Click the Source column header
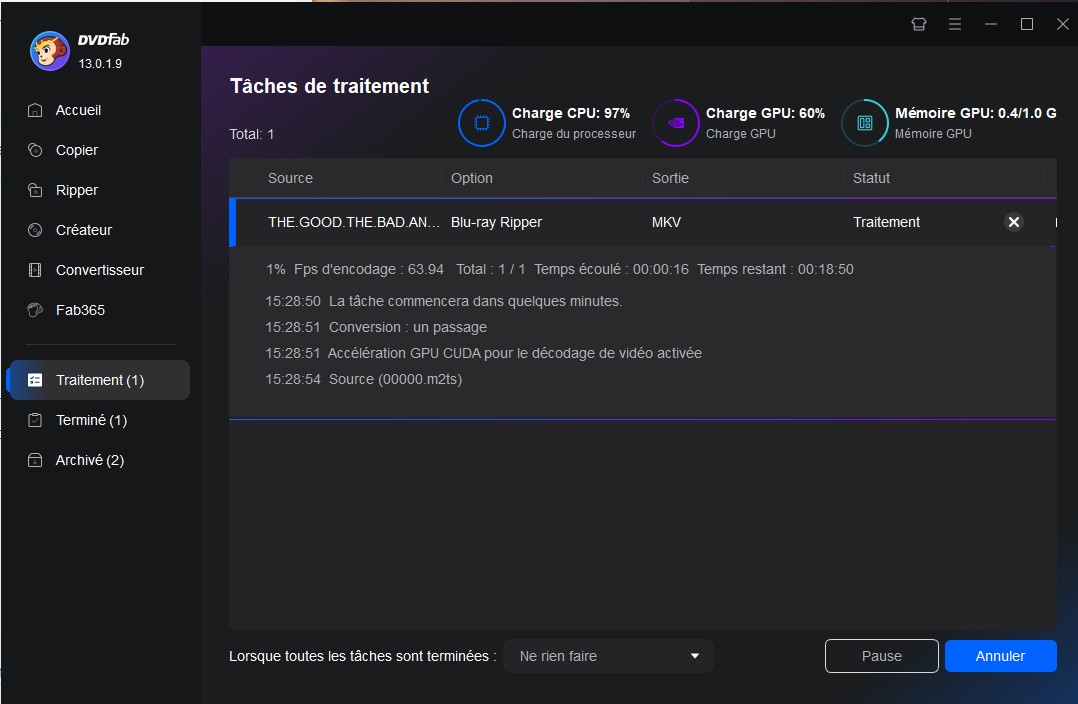 coord(290,178)
